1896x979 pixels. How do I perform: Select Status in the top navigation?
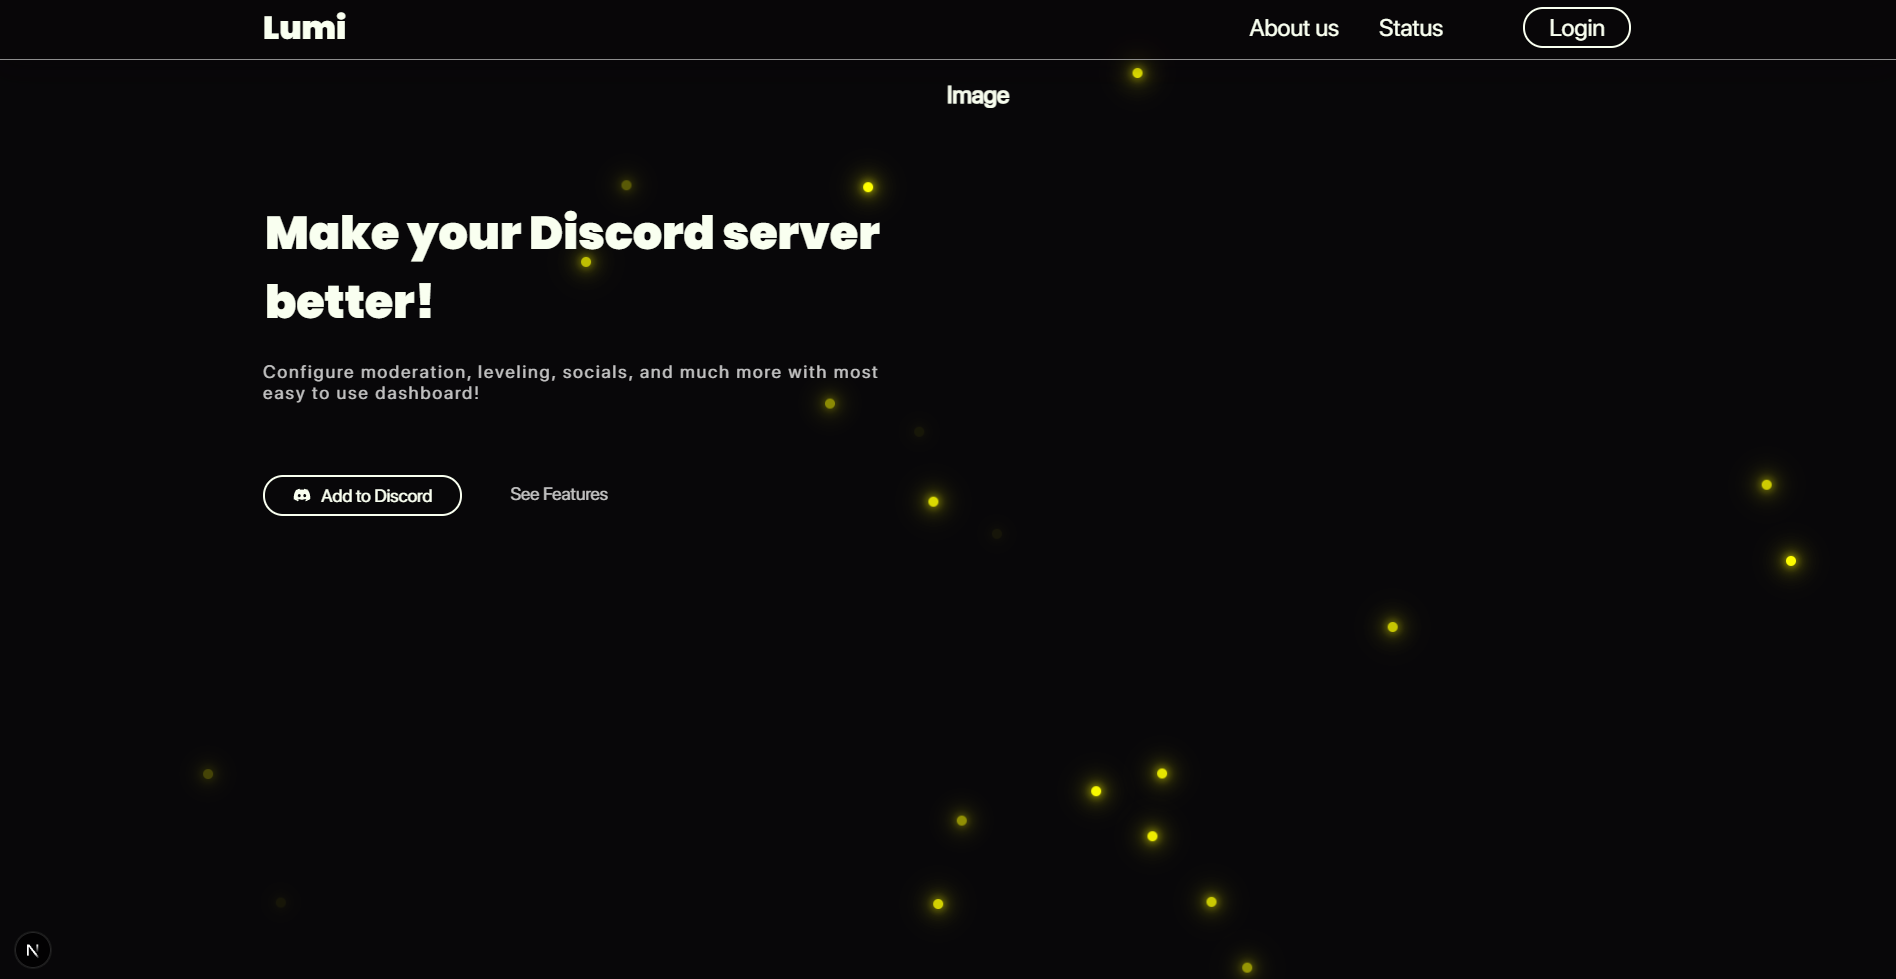1410,28
